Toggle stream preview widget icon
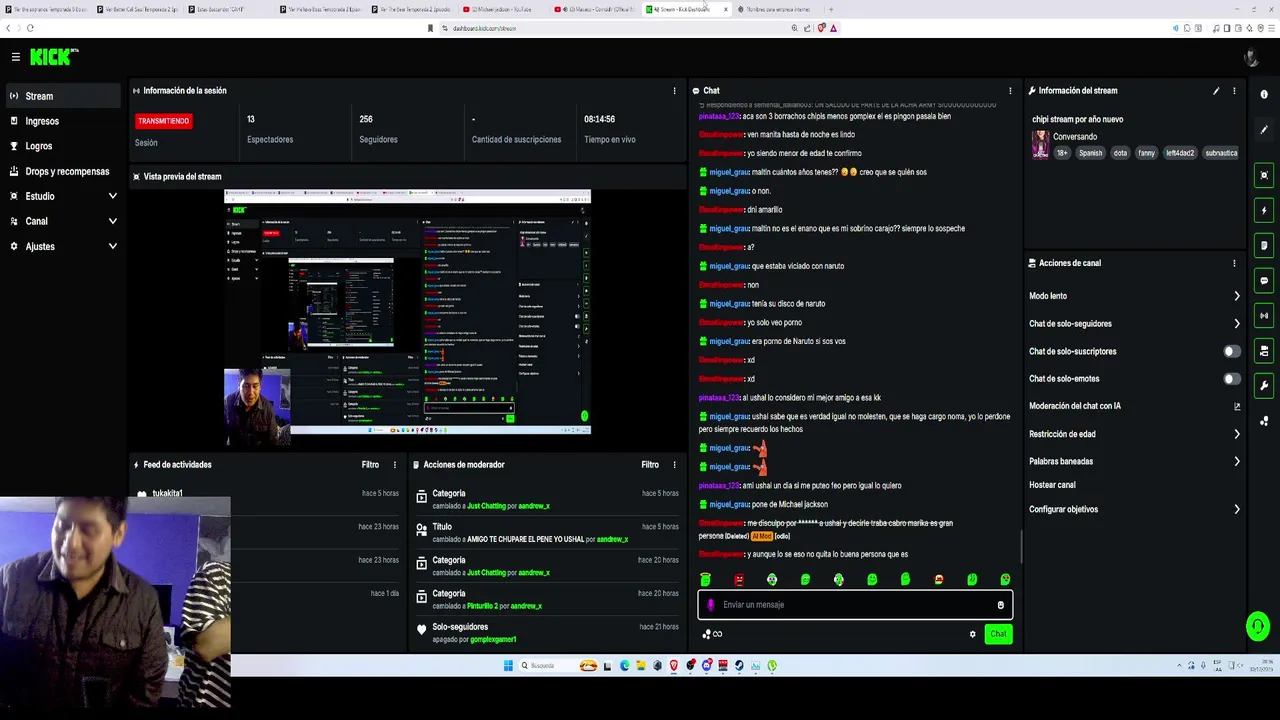 tap(1264, 176)
